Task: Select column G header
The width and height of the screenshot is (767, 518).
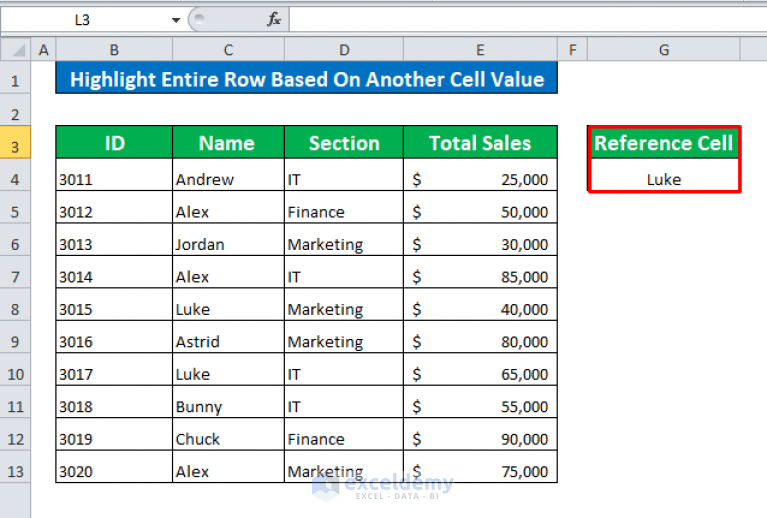Action: coord(664,50)
